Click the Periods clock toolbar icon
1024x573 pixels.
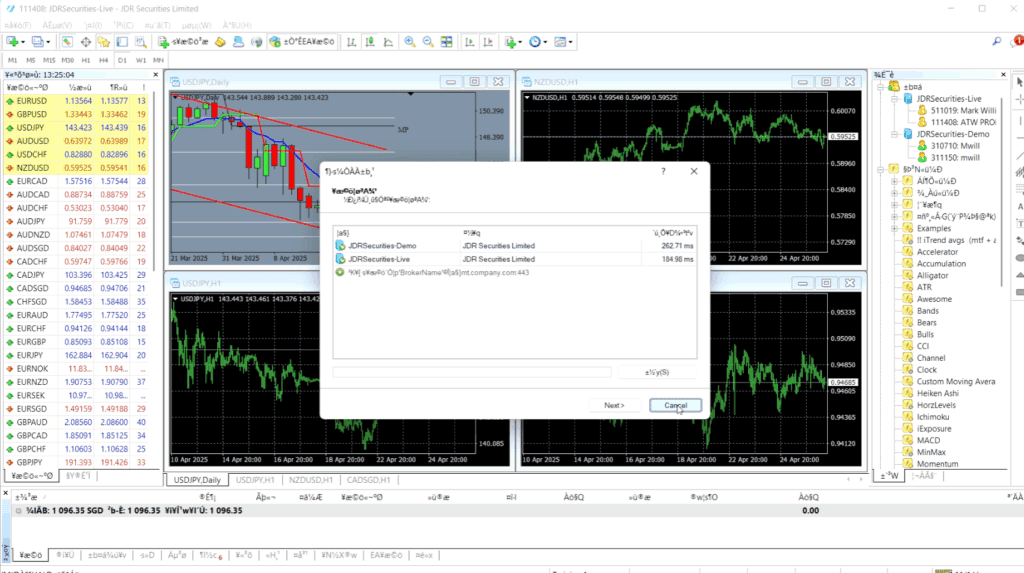point(535,42)
